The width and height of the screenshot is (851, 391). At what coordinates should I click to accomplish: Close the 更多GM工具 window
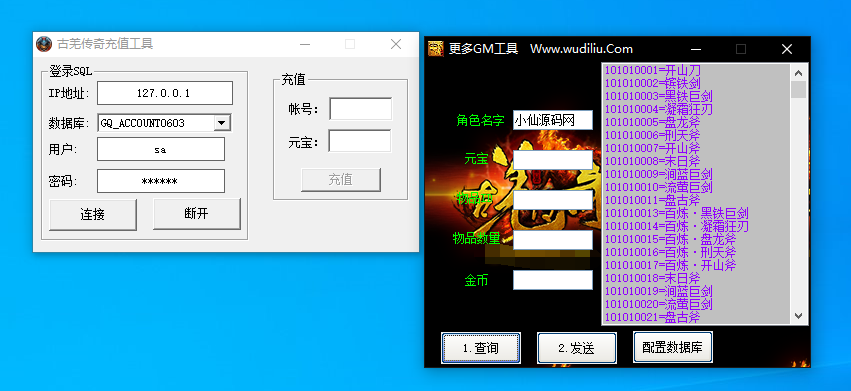(787, 49)
